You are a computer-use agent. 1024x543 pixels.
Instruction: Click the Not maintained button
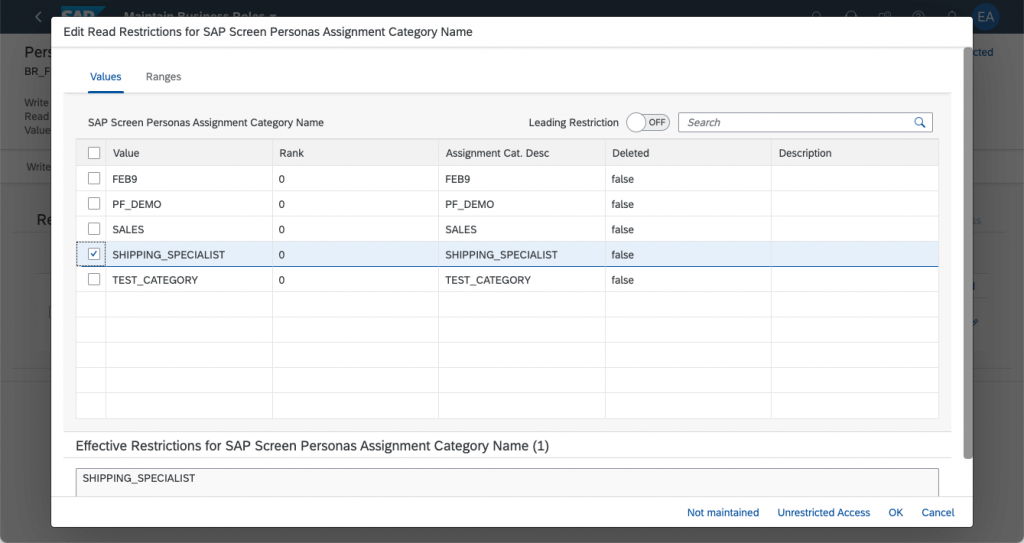tap(723, 512)
